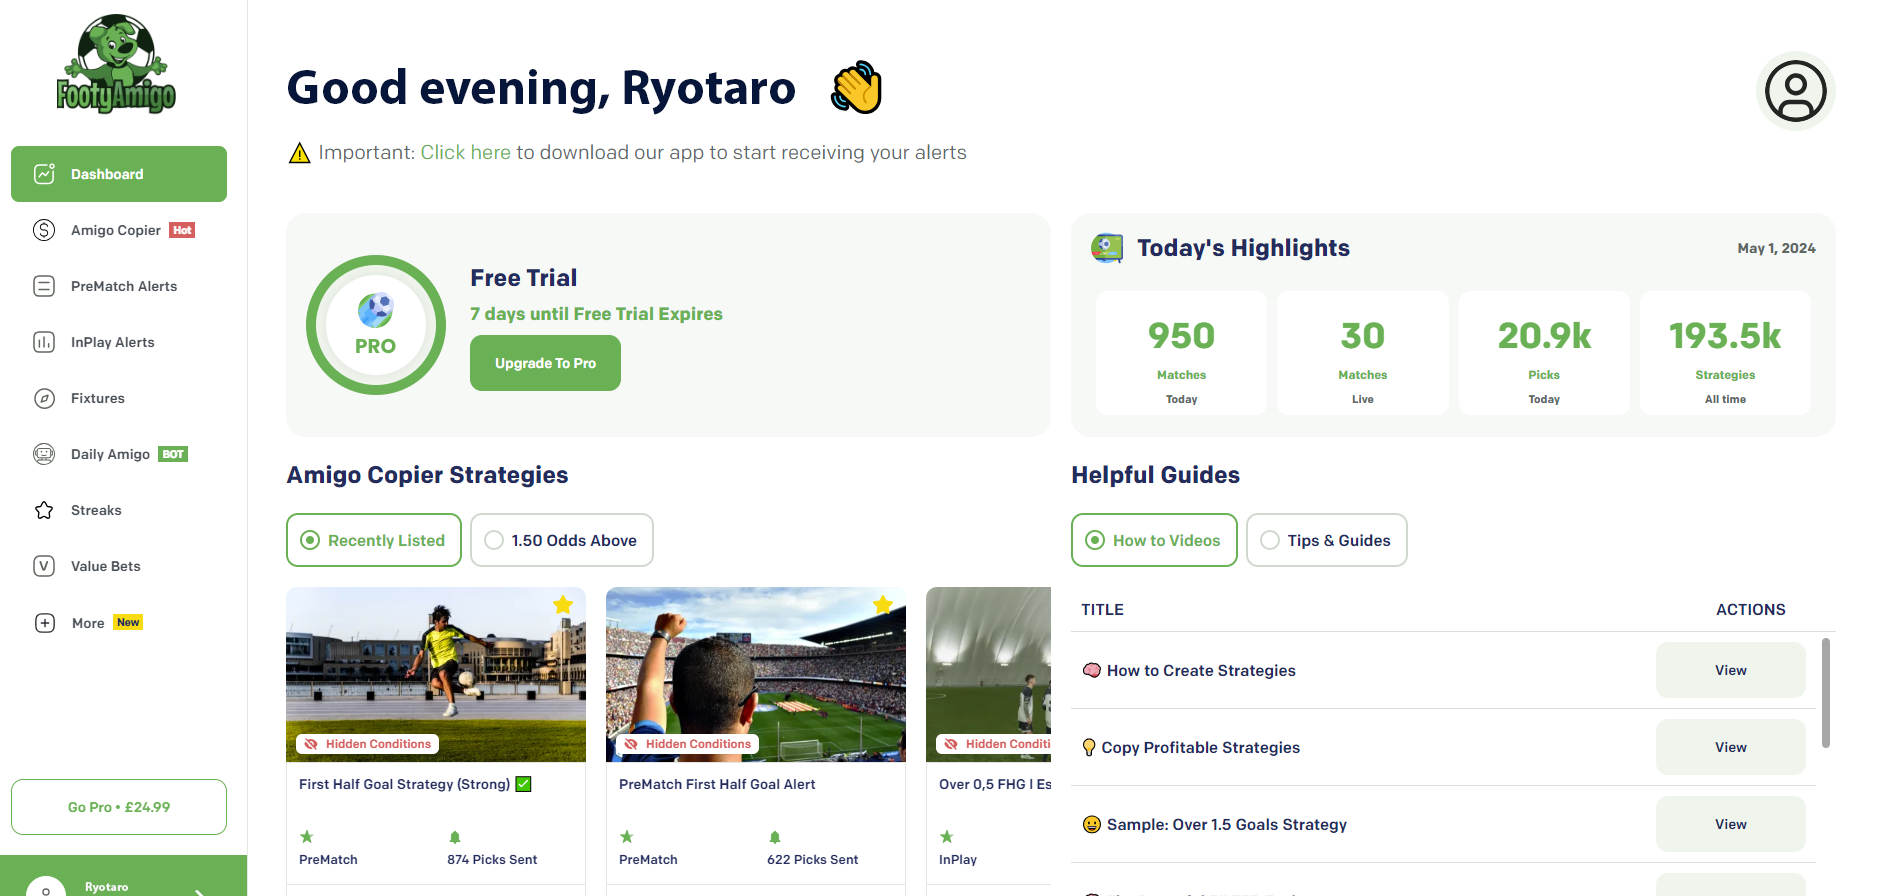Open Amigo Copier in the sidebar
The image size is (1880, 896).
click(119, 230)
